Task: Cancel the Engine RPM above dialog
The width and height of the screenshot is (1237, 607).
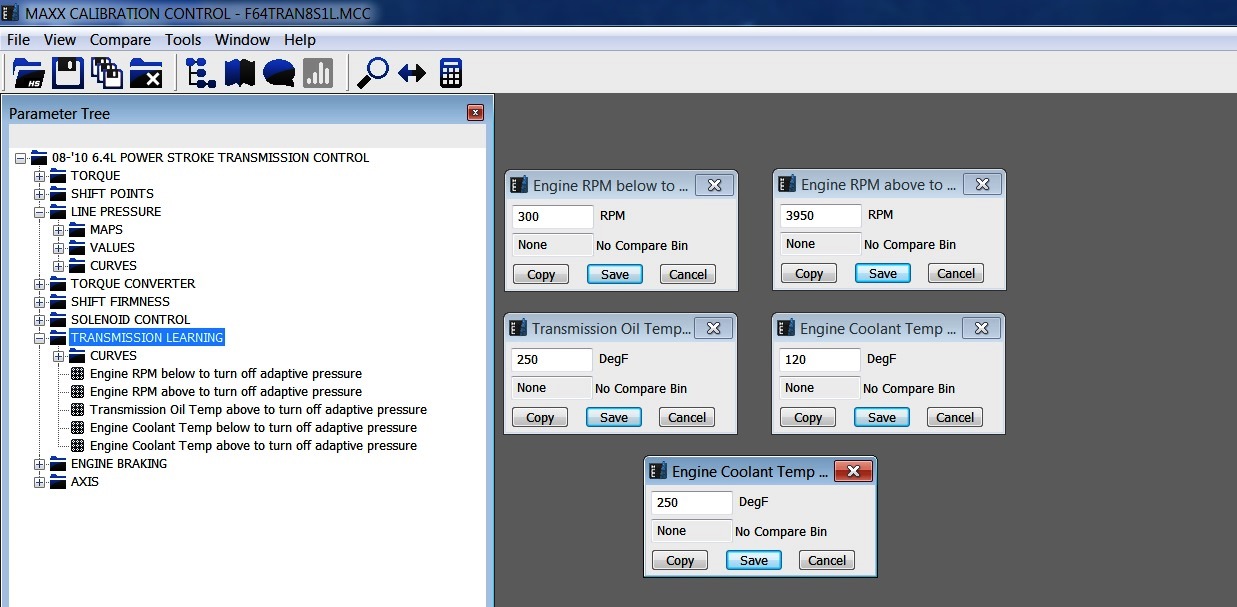Action: [956, 273]
